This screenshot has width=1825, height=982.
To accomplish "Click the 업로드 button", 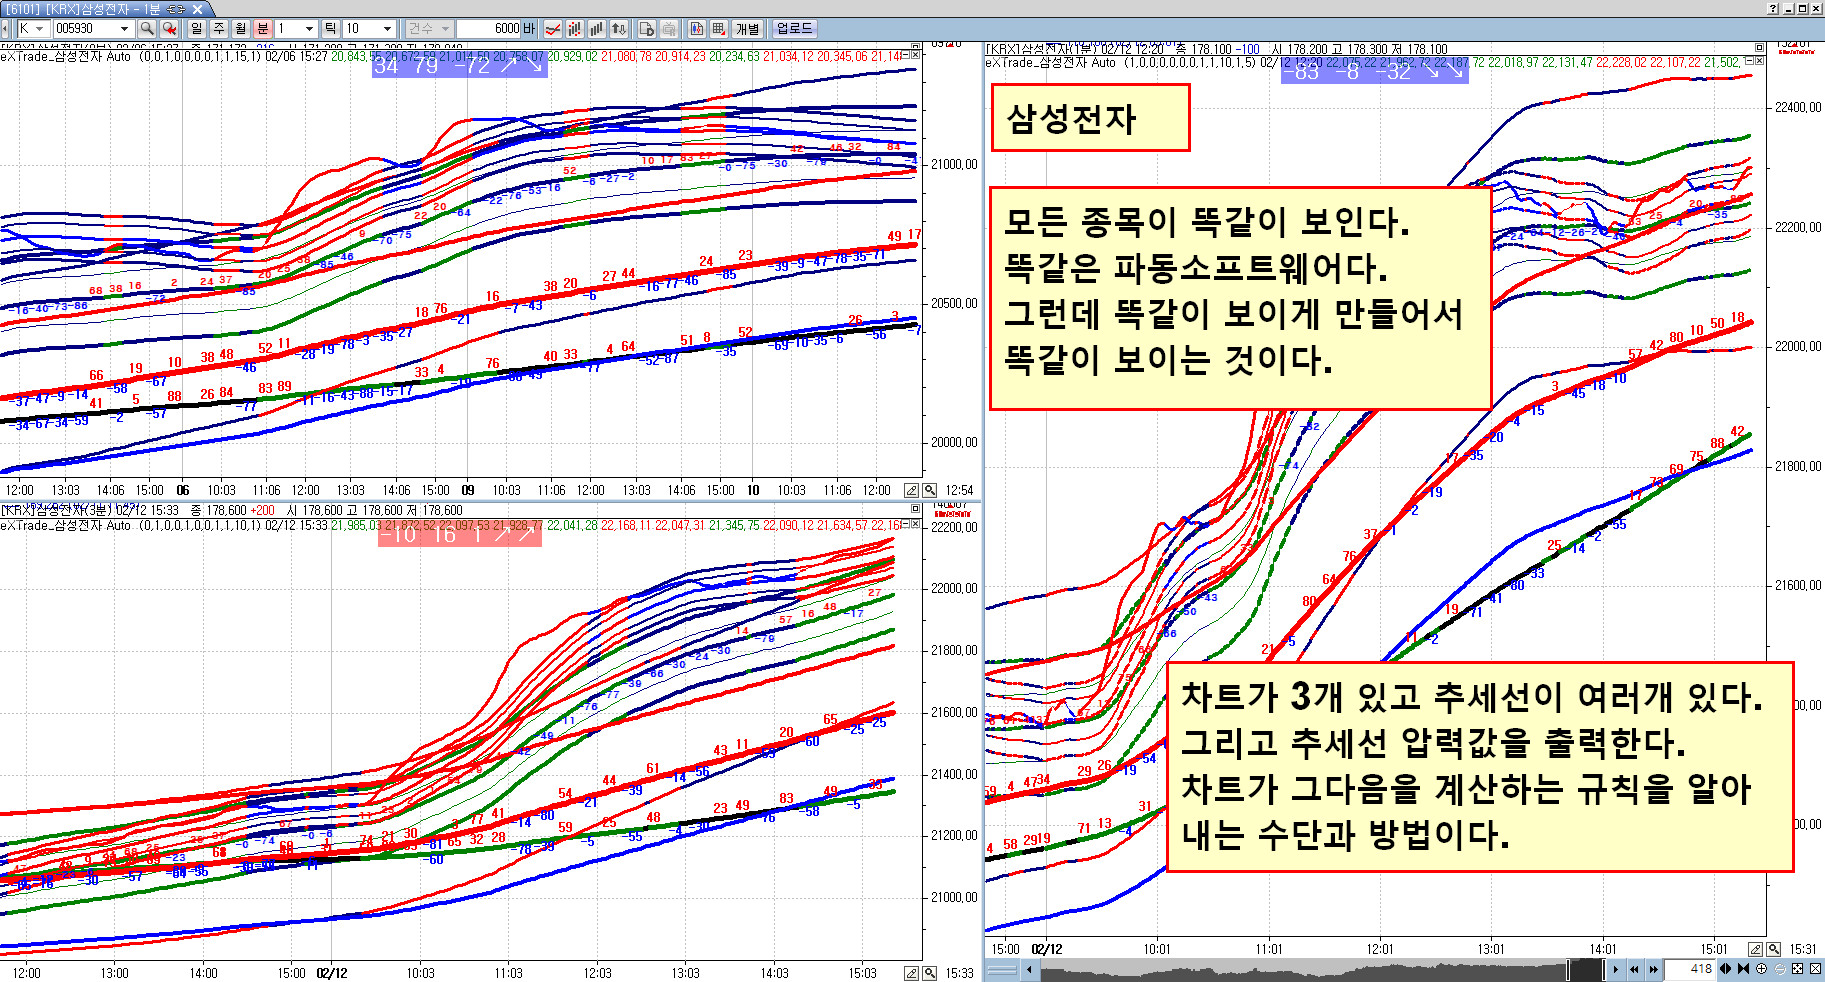I will click(x=795, y=29).
